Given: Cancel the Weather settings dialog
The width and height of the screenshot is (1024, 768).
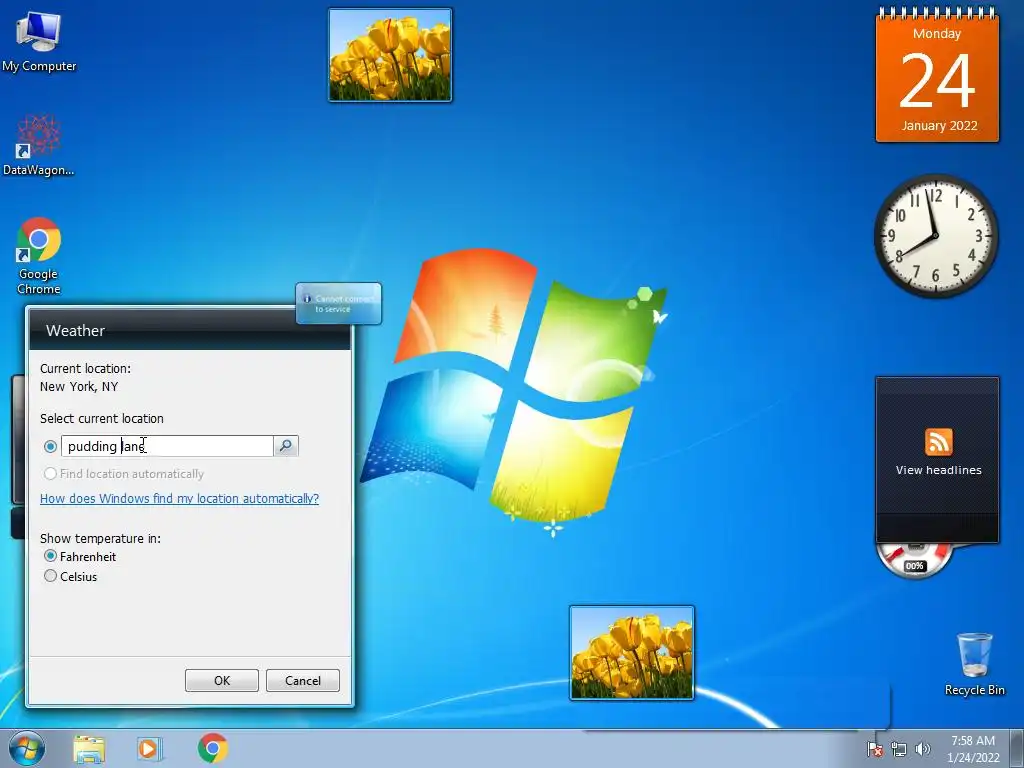Looking at the screenshot, I should point(302,680).
